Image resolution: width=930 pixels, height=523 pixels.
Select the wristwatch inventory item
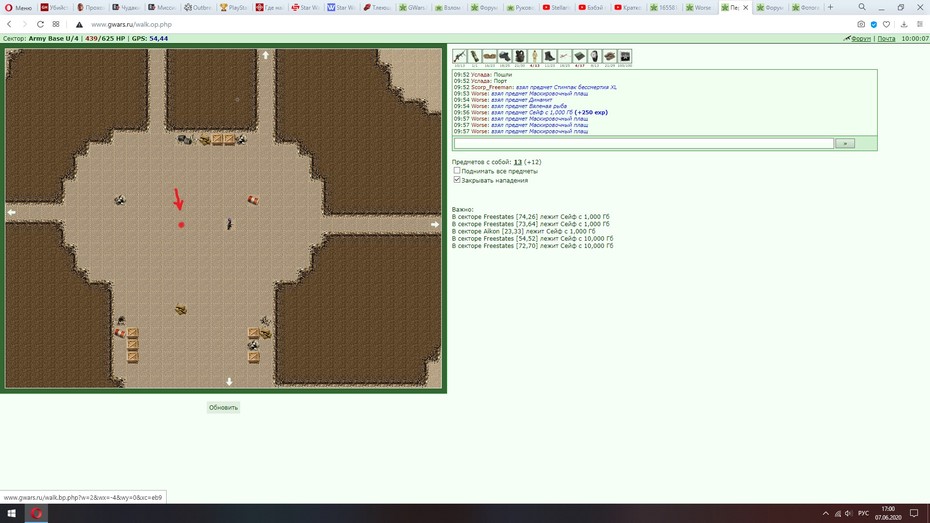[595, 56]
